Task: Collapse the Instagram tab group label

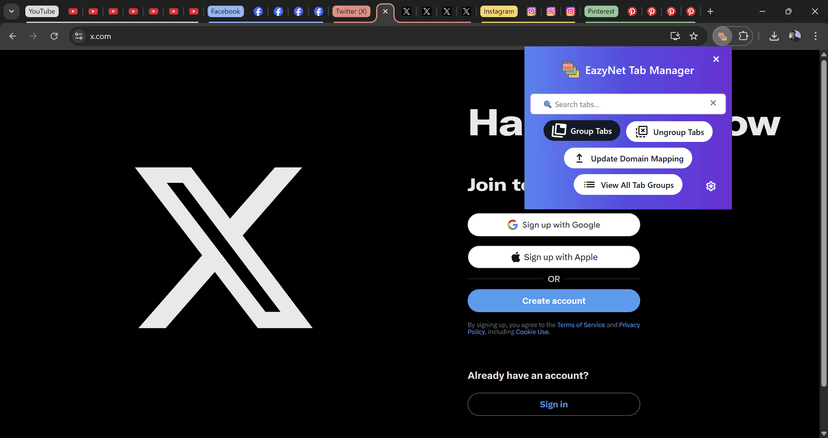Action: 498,11
